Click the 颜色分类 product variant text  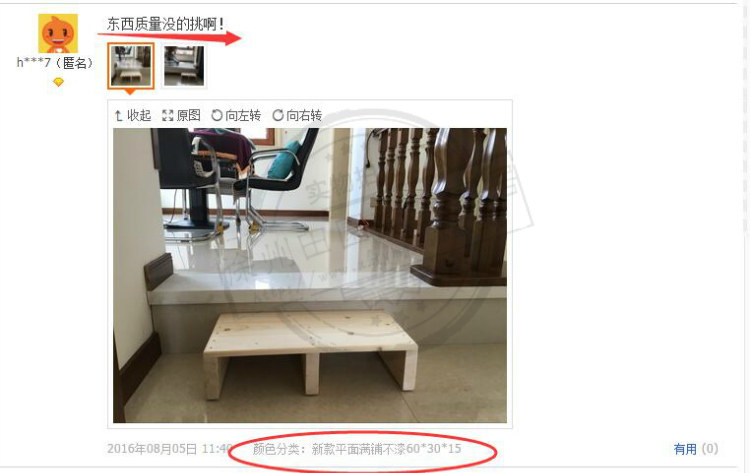[357, 449]
